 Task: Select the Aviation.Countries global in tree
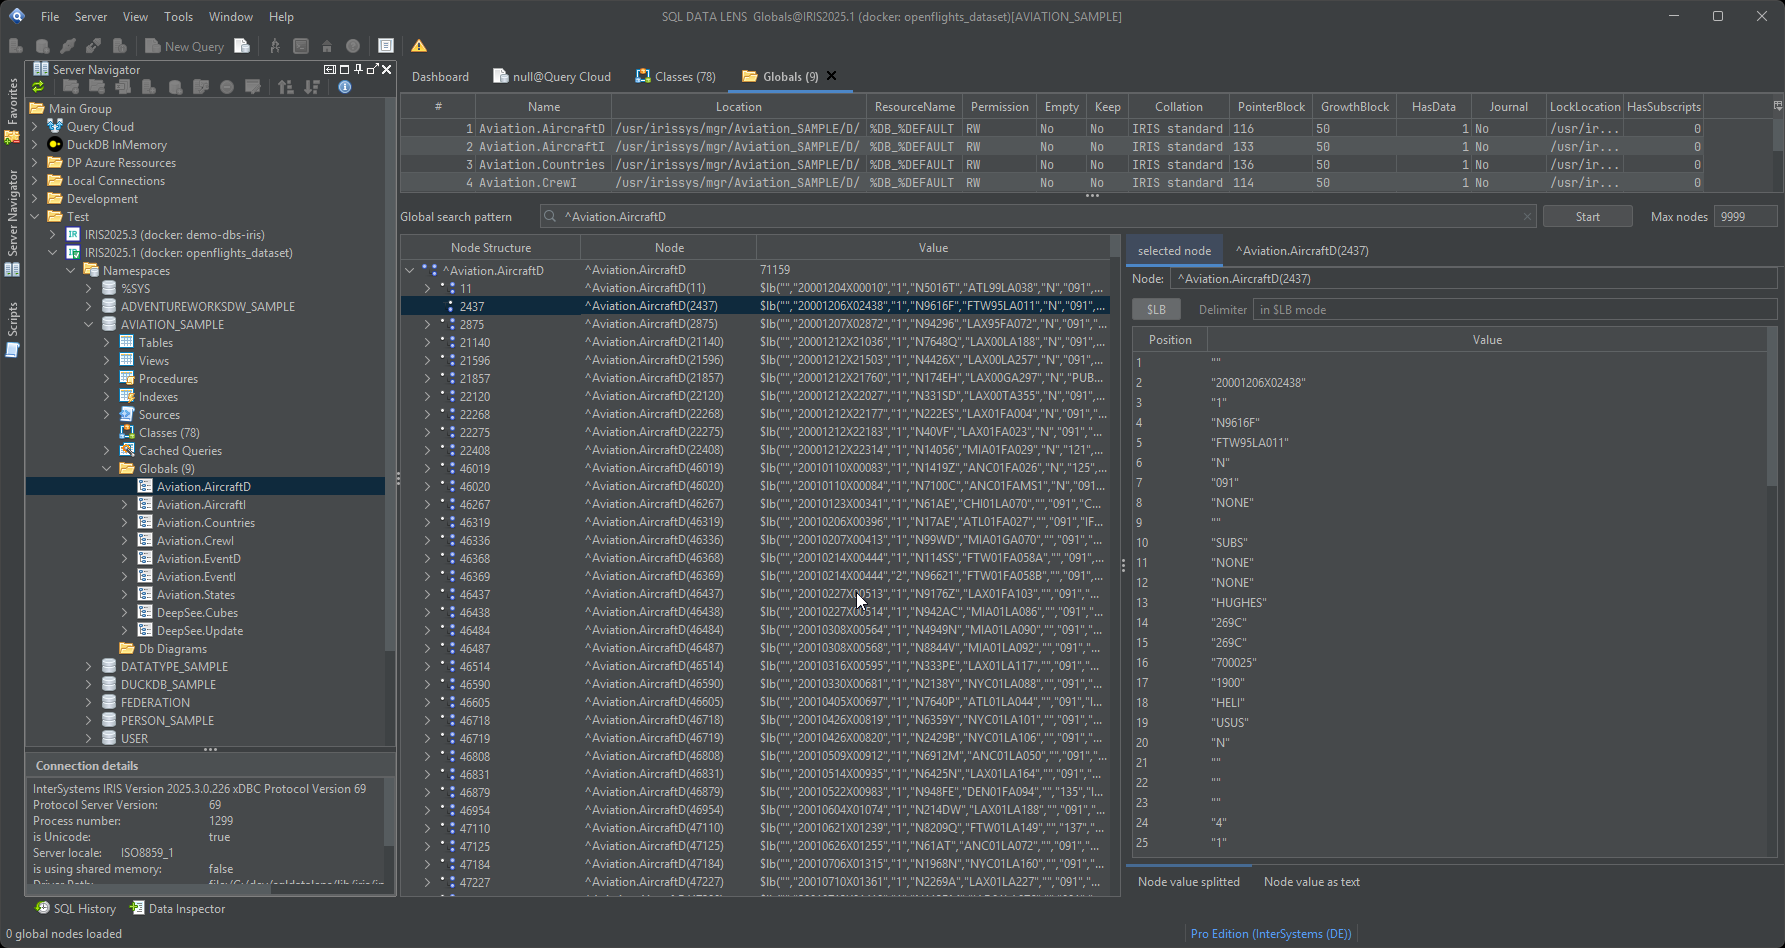tap(205, 523)
